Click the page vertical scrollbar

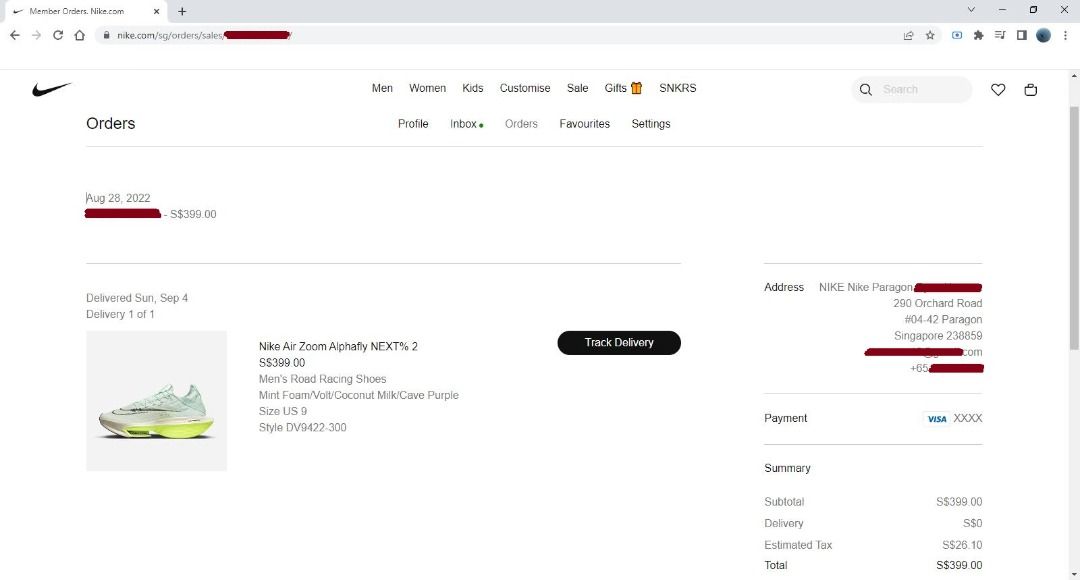click(1074, 227)
